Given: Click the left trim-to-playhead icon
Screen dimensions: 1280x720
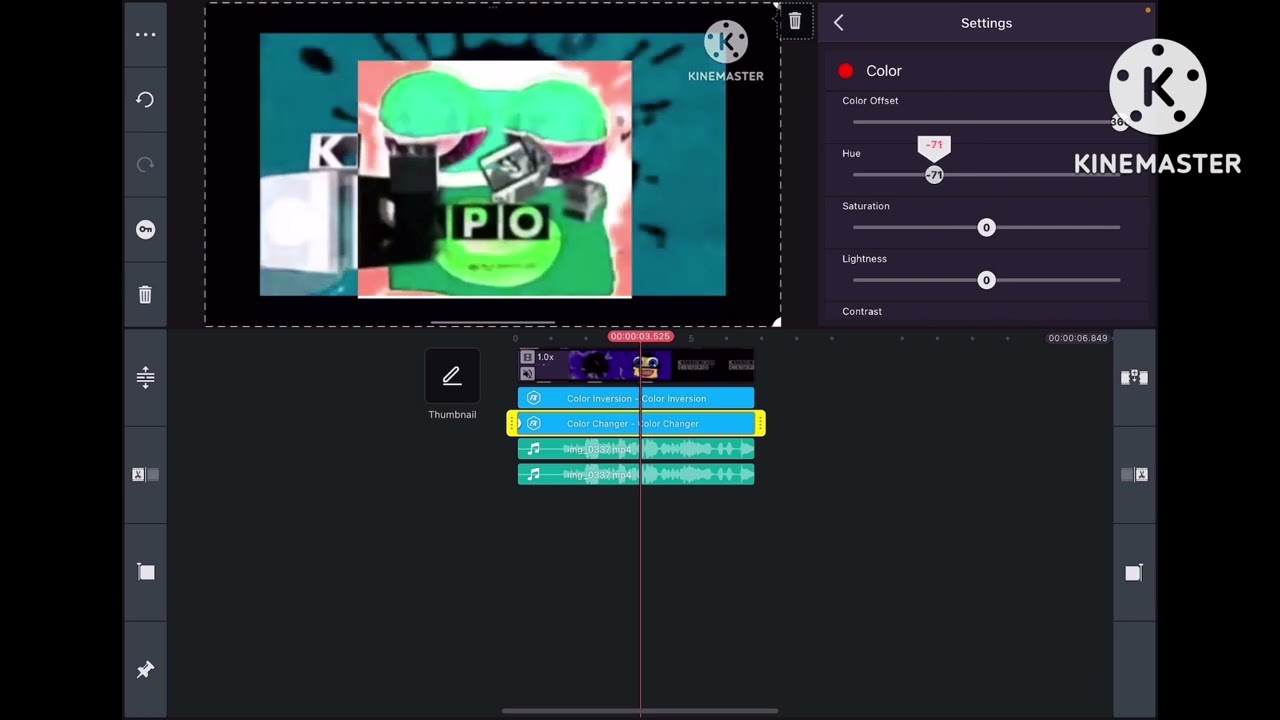Looking at the screenshot, I should click(145, 475).
